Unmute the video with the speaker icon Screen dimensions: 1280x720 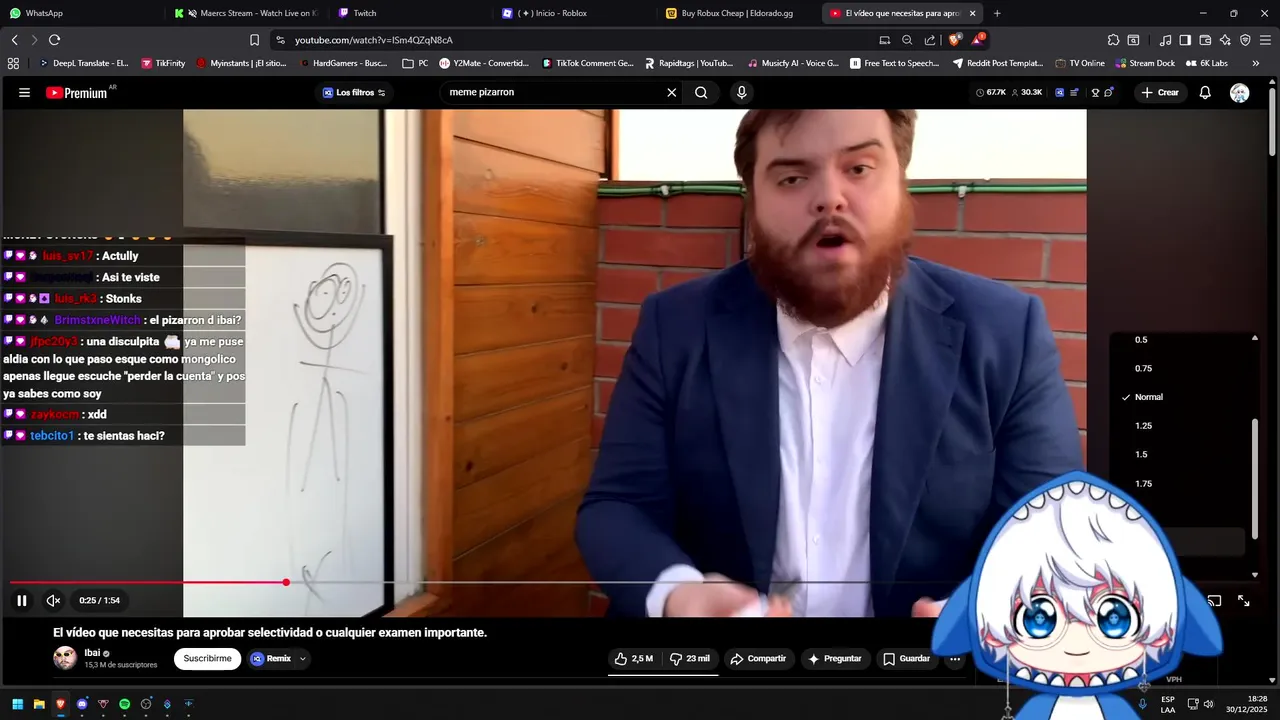pyautogui.click(x=54, y=601)
